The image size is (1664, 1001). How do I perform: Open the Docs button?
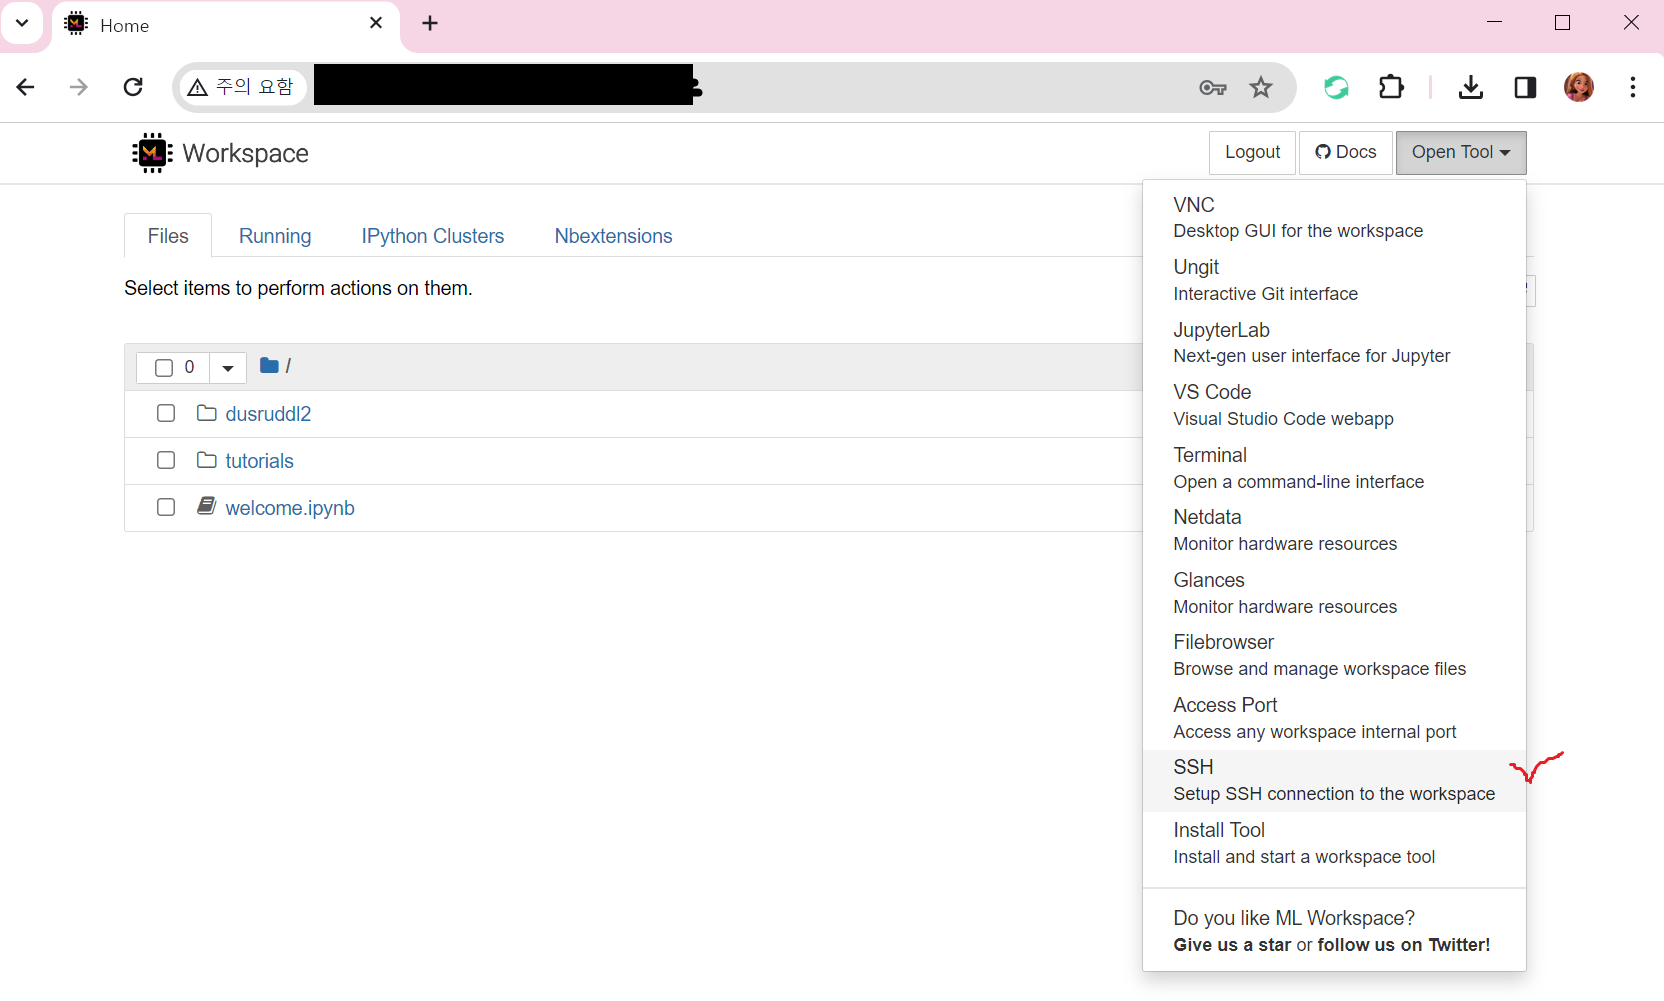1346,153
